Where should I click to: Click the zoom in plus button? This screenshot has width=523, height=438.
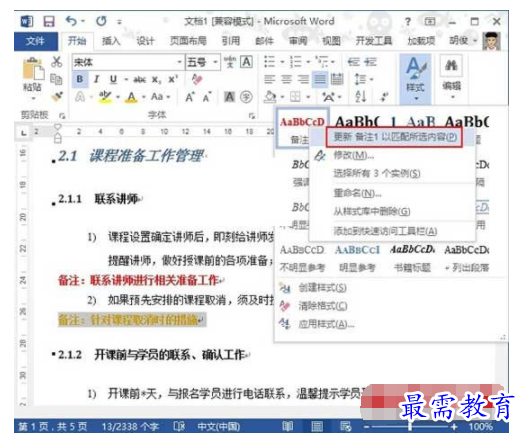coord(454,426)
